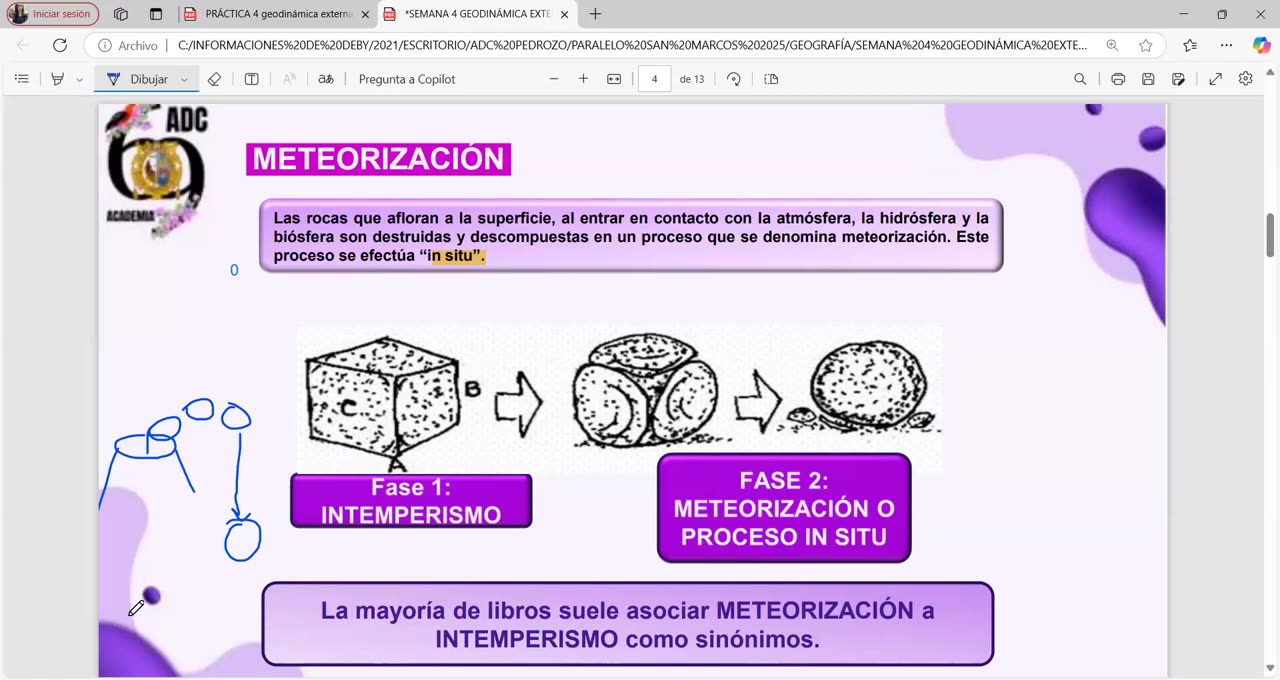Click the Fase 1: INTEMPERISMO label
1280x680 pixels.
(411, 501)
